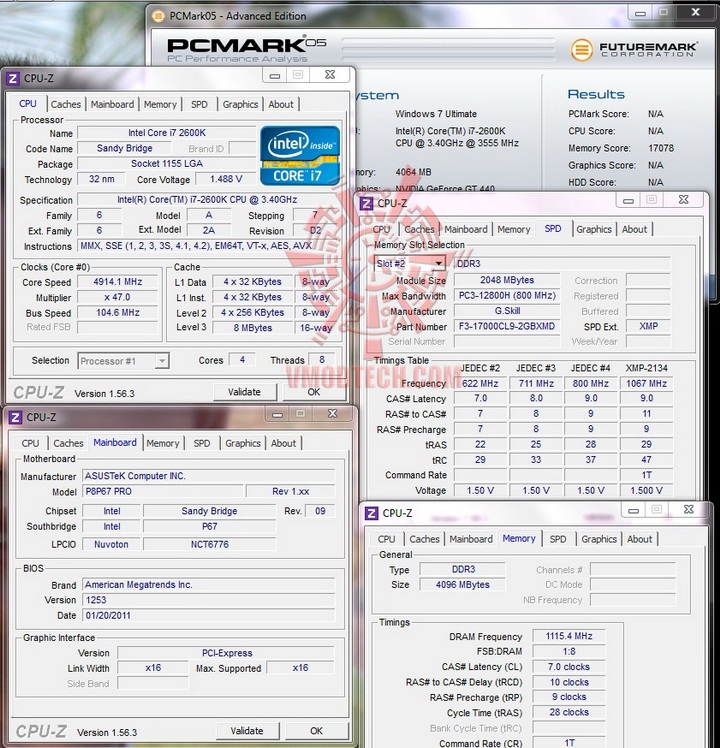720x748 pixels.
Task: Select CPU tab in the Mainboard window
Action: [30, 443]
